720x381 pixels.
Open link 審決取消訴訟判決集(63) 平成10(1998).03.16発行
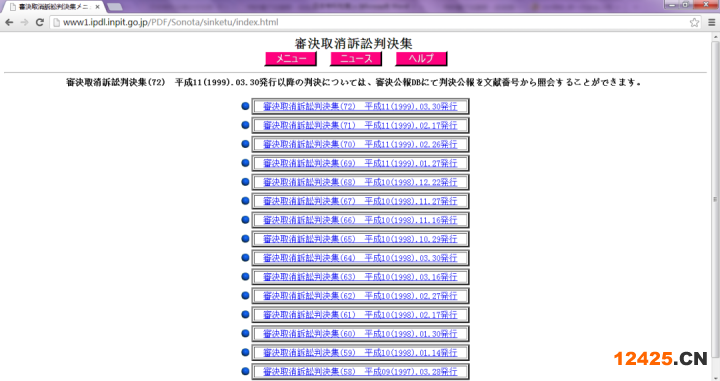(x=360, y=277)
